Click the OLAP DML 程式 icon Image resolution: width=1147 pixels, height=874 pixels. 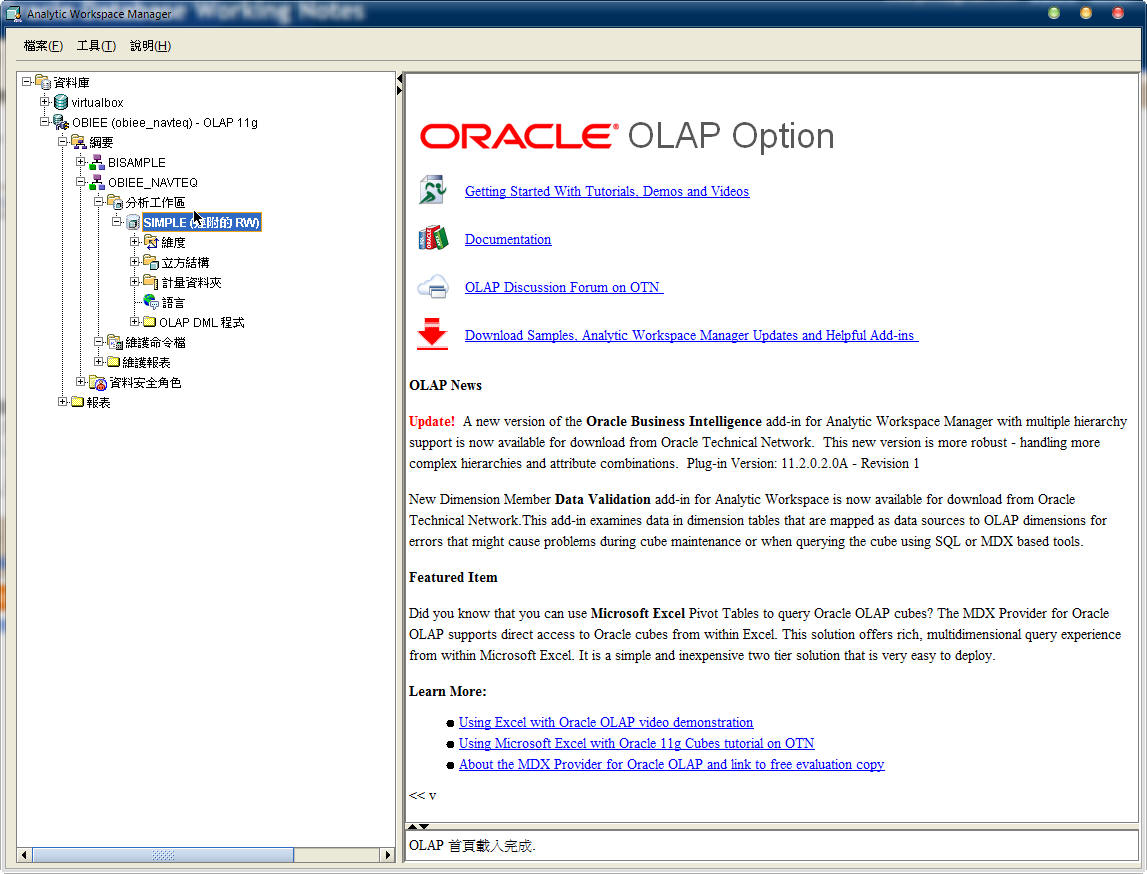pos(148,321)
